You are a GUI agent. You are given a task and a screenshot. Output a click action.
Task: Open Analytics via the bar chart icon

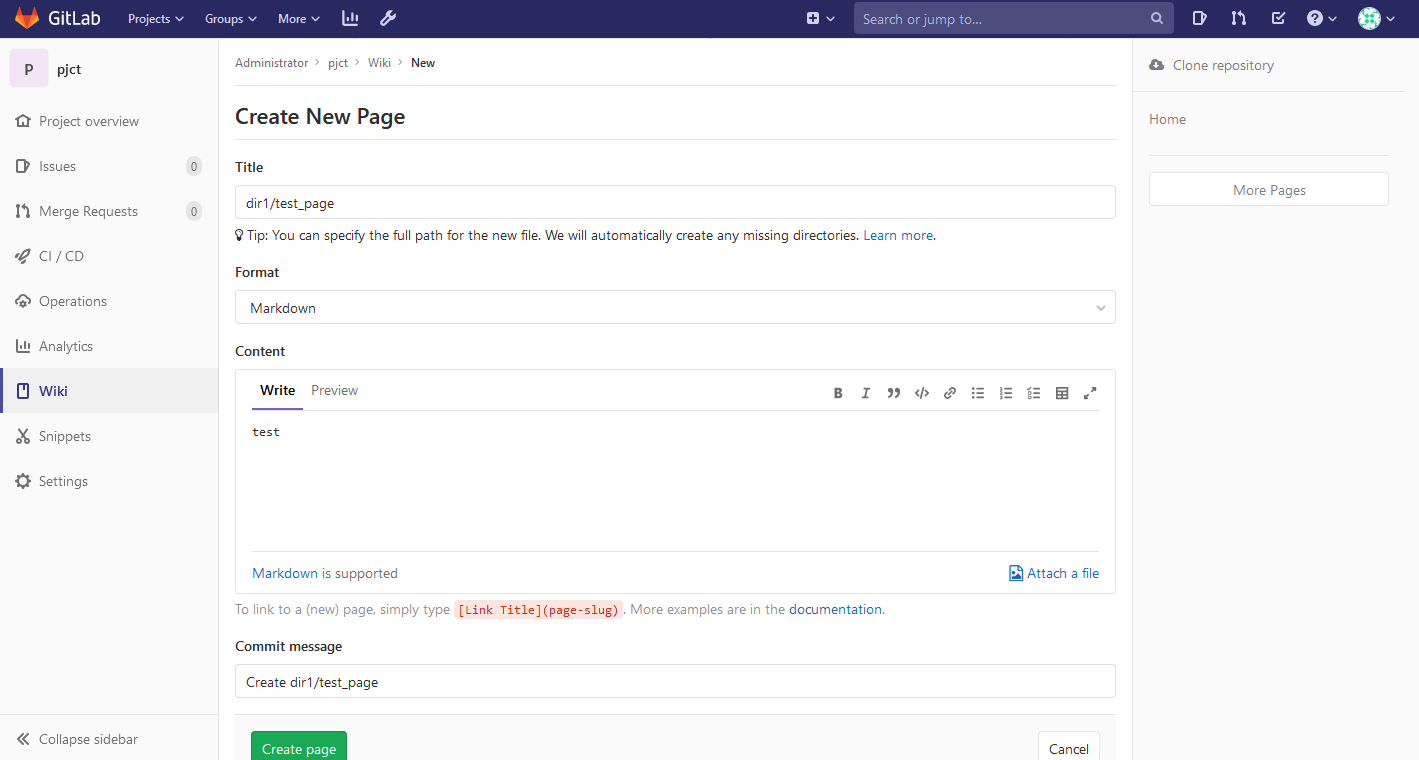tap(349, 18)
